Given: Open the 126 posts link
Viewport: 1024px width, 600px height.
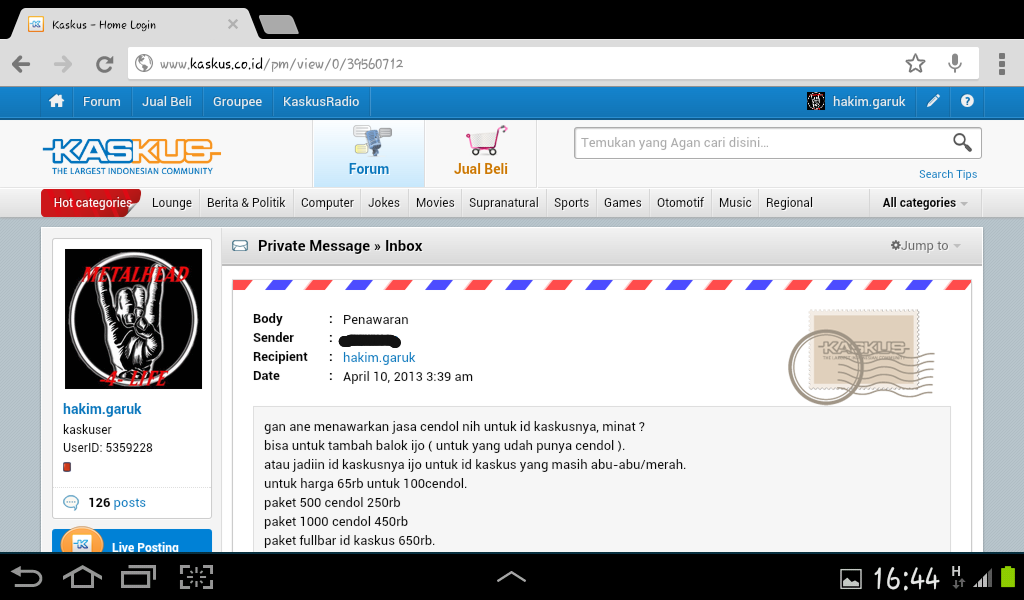Looking at the screenshot, I should tap(117, 503).
